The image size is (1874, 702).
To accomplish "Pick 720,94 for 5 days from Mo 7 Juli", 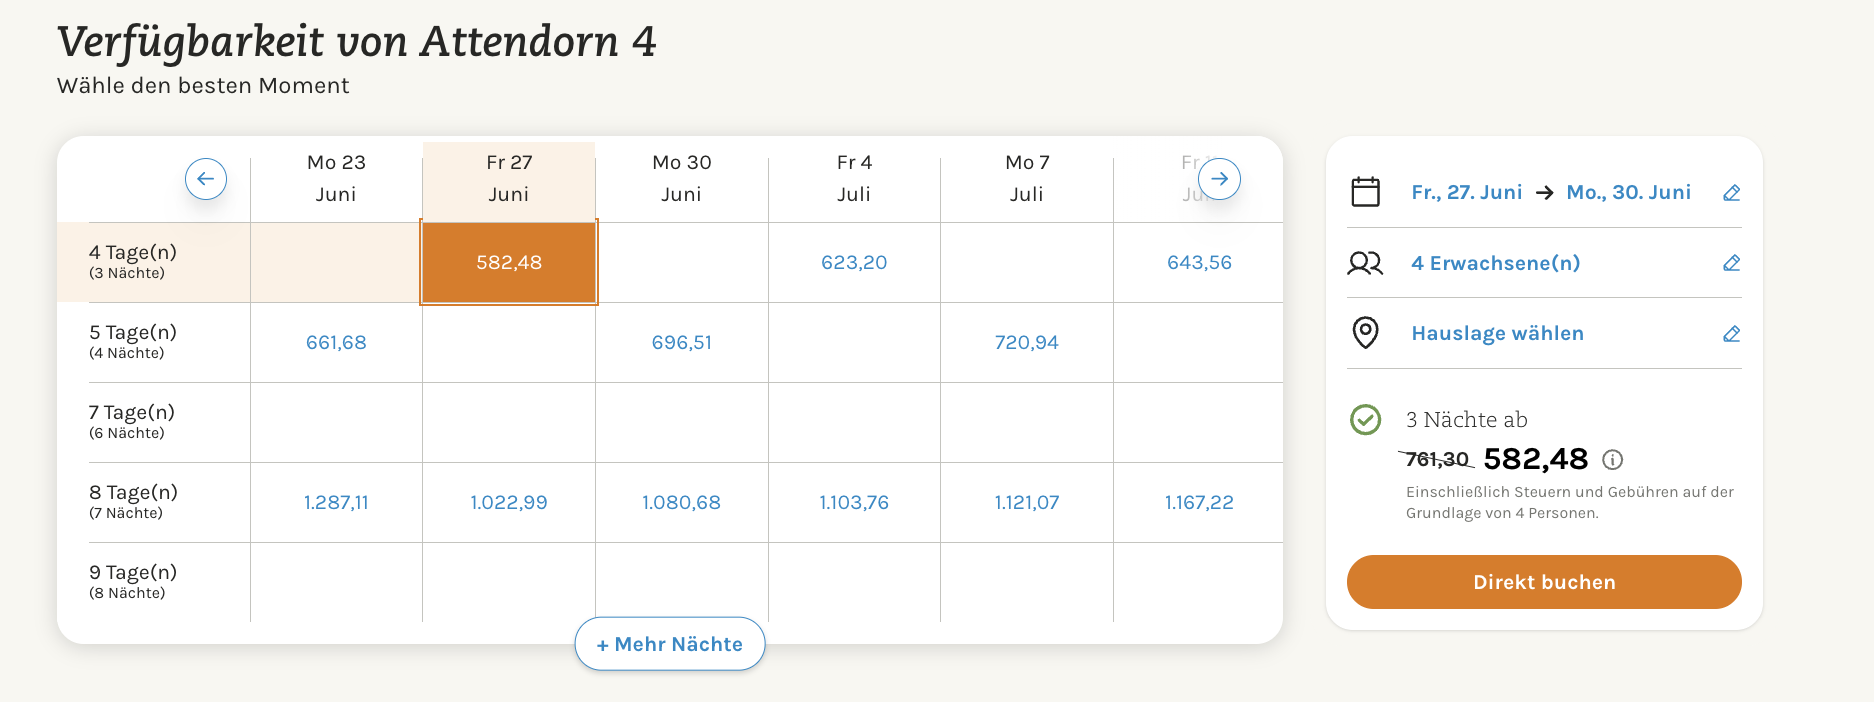I will pos(1027,343).
